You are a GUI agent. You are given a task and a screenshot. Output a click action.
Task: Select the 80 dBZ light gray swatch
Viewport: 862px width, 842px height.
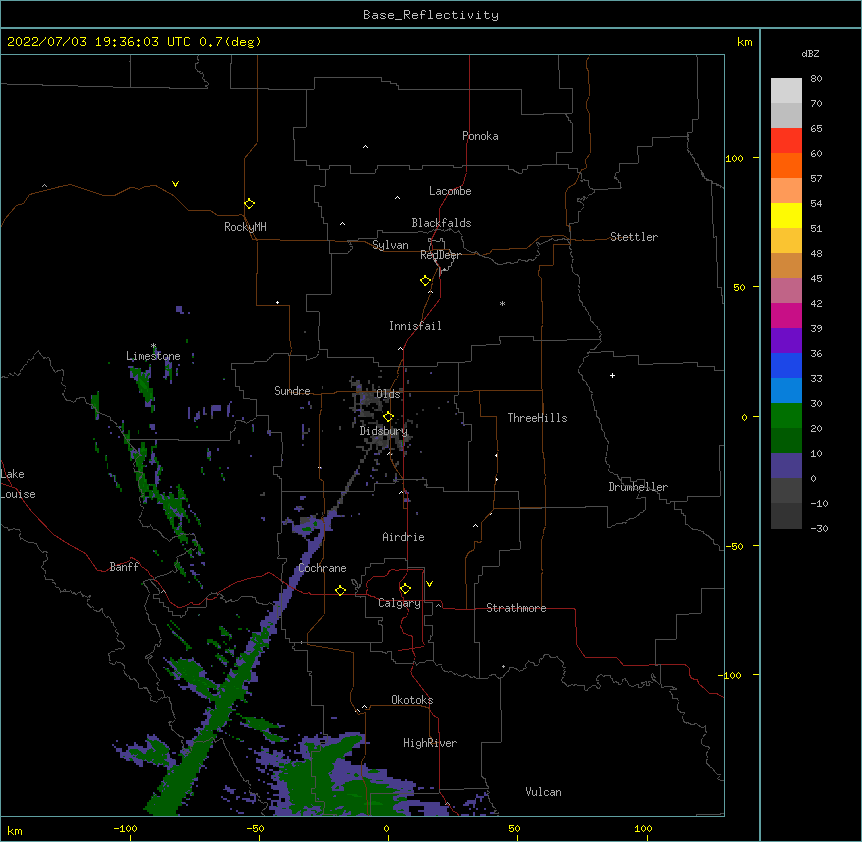[786, 91]
